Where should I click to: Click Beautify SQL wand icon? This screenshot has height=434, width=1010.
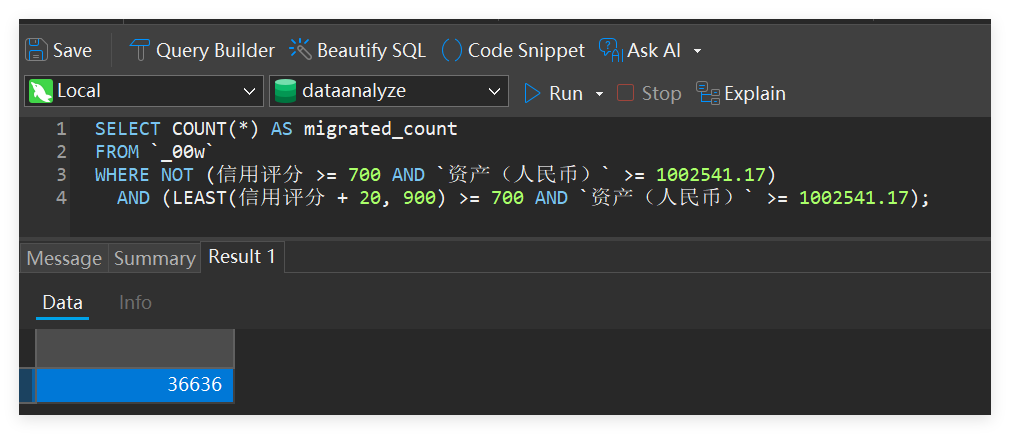(x=300, y=50)
